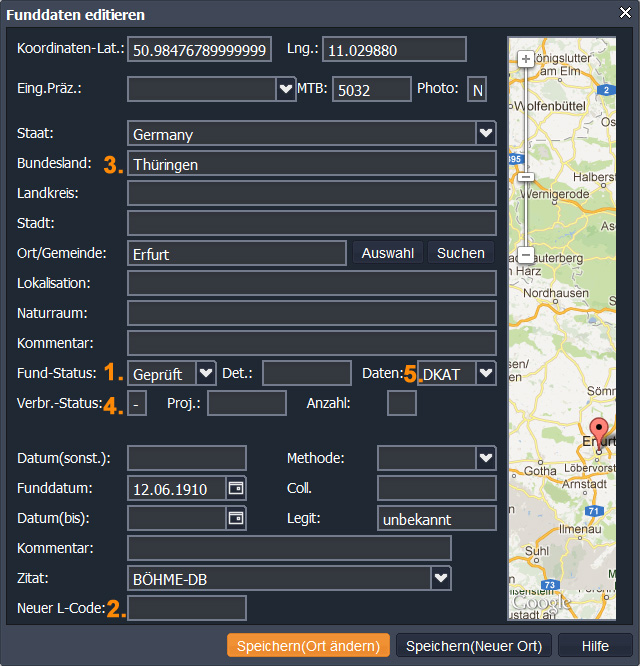Click the Neuer L-Code input field

tap(186, 608)
